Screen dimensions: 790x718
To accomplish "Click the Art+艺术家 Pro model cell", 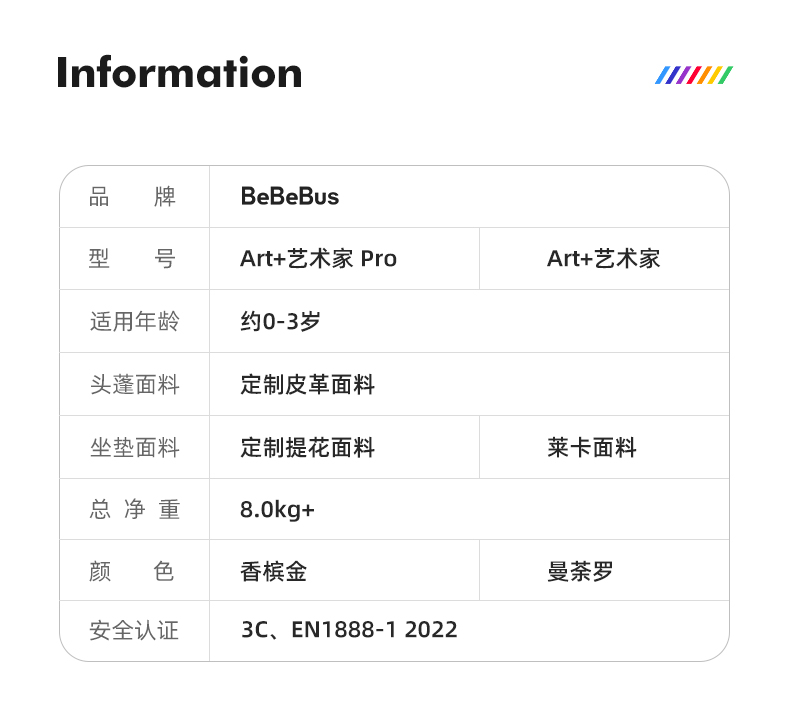I will pos(318,259).
